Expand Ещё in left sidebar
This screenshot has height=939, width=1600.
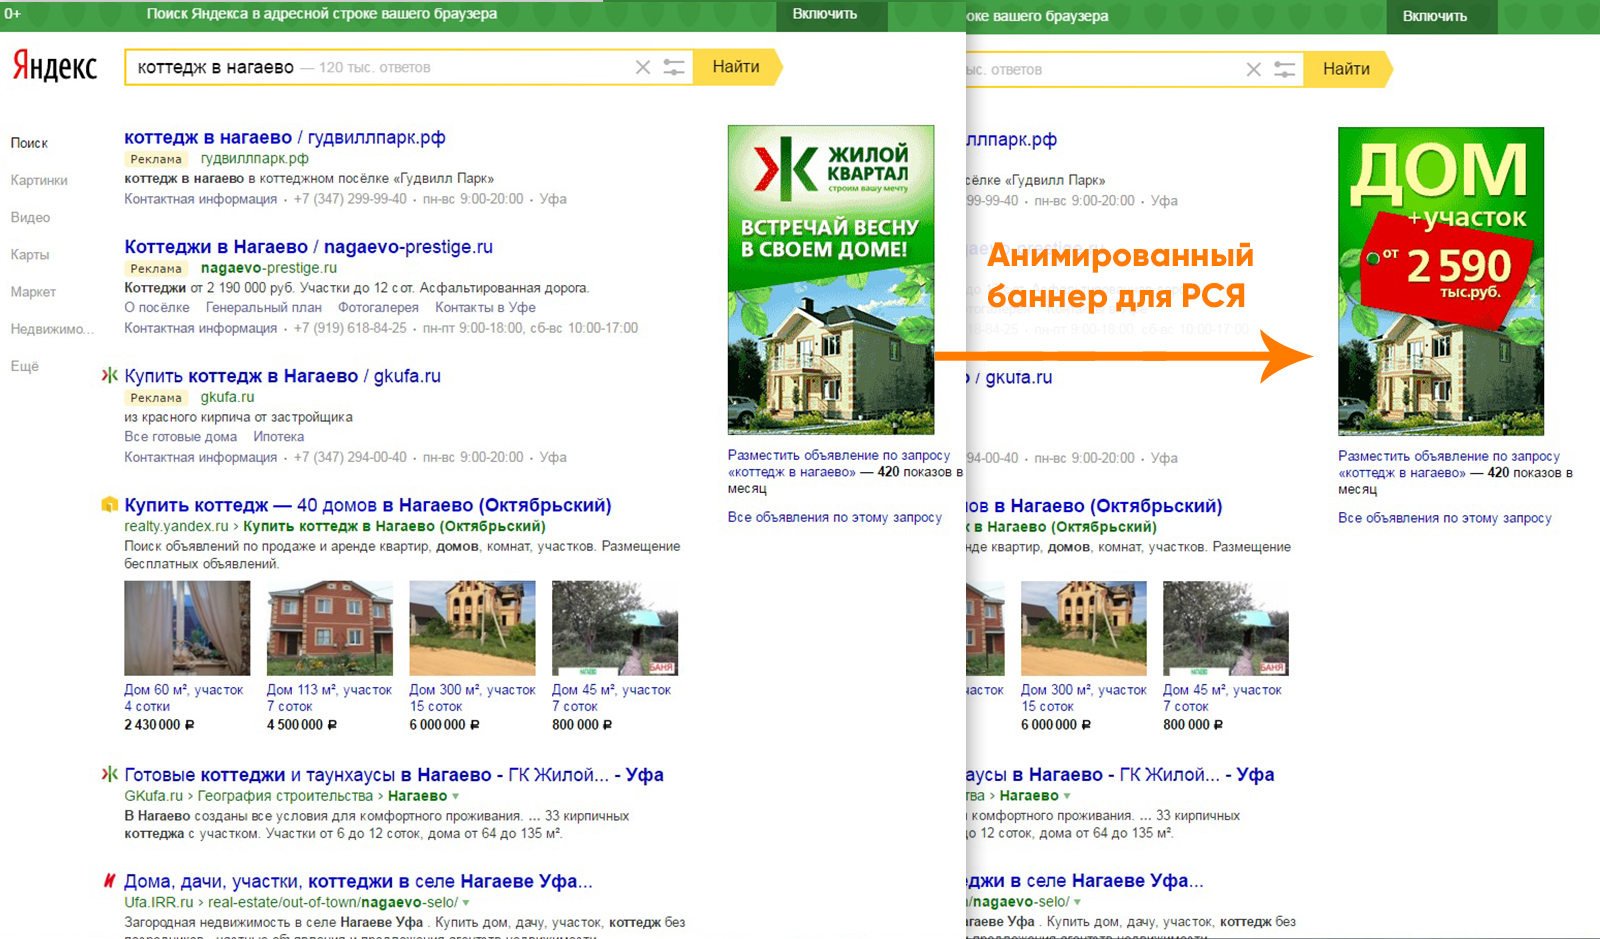click(24, 366)
